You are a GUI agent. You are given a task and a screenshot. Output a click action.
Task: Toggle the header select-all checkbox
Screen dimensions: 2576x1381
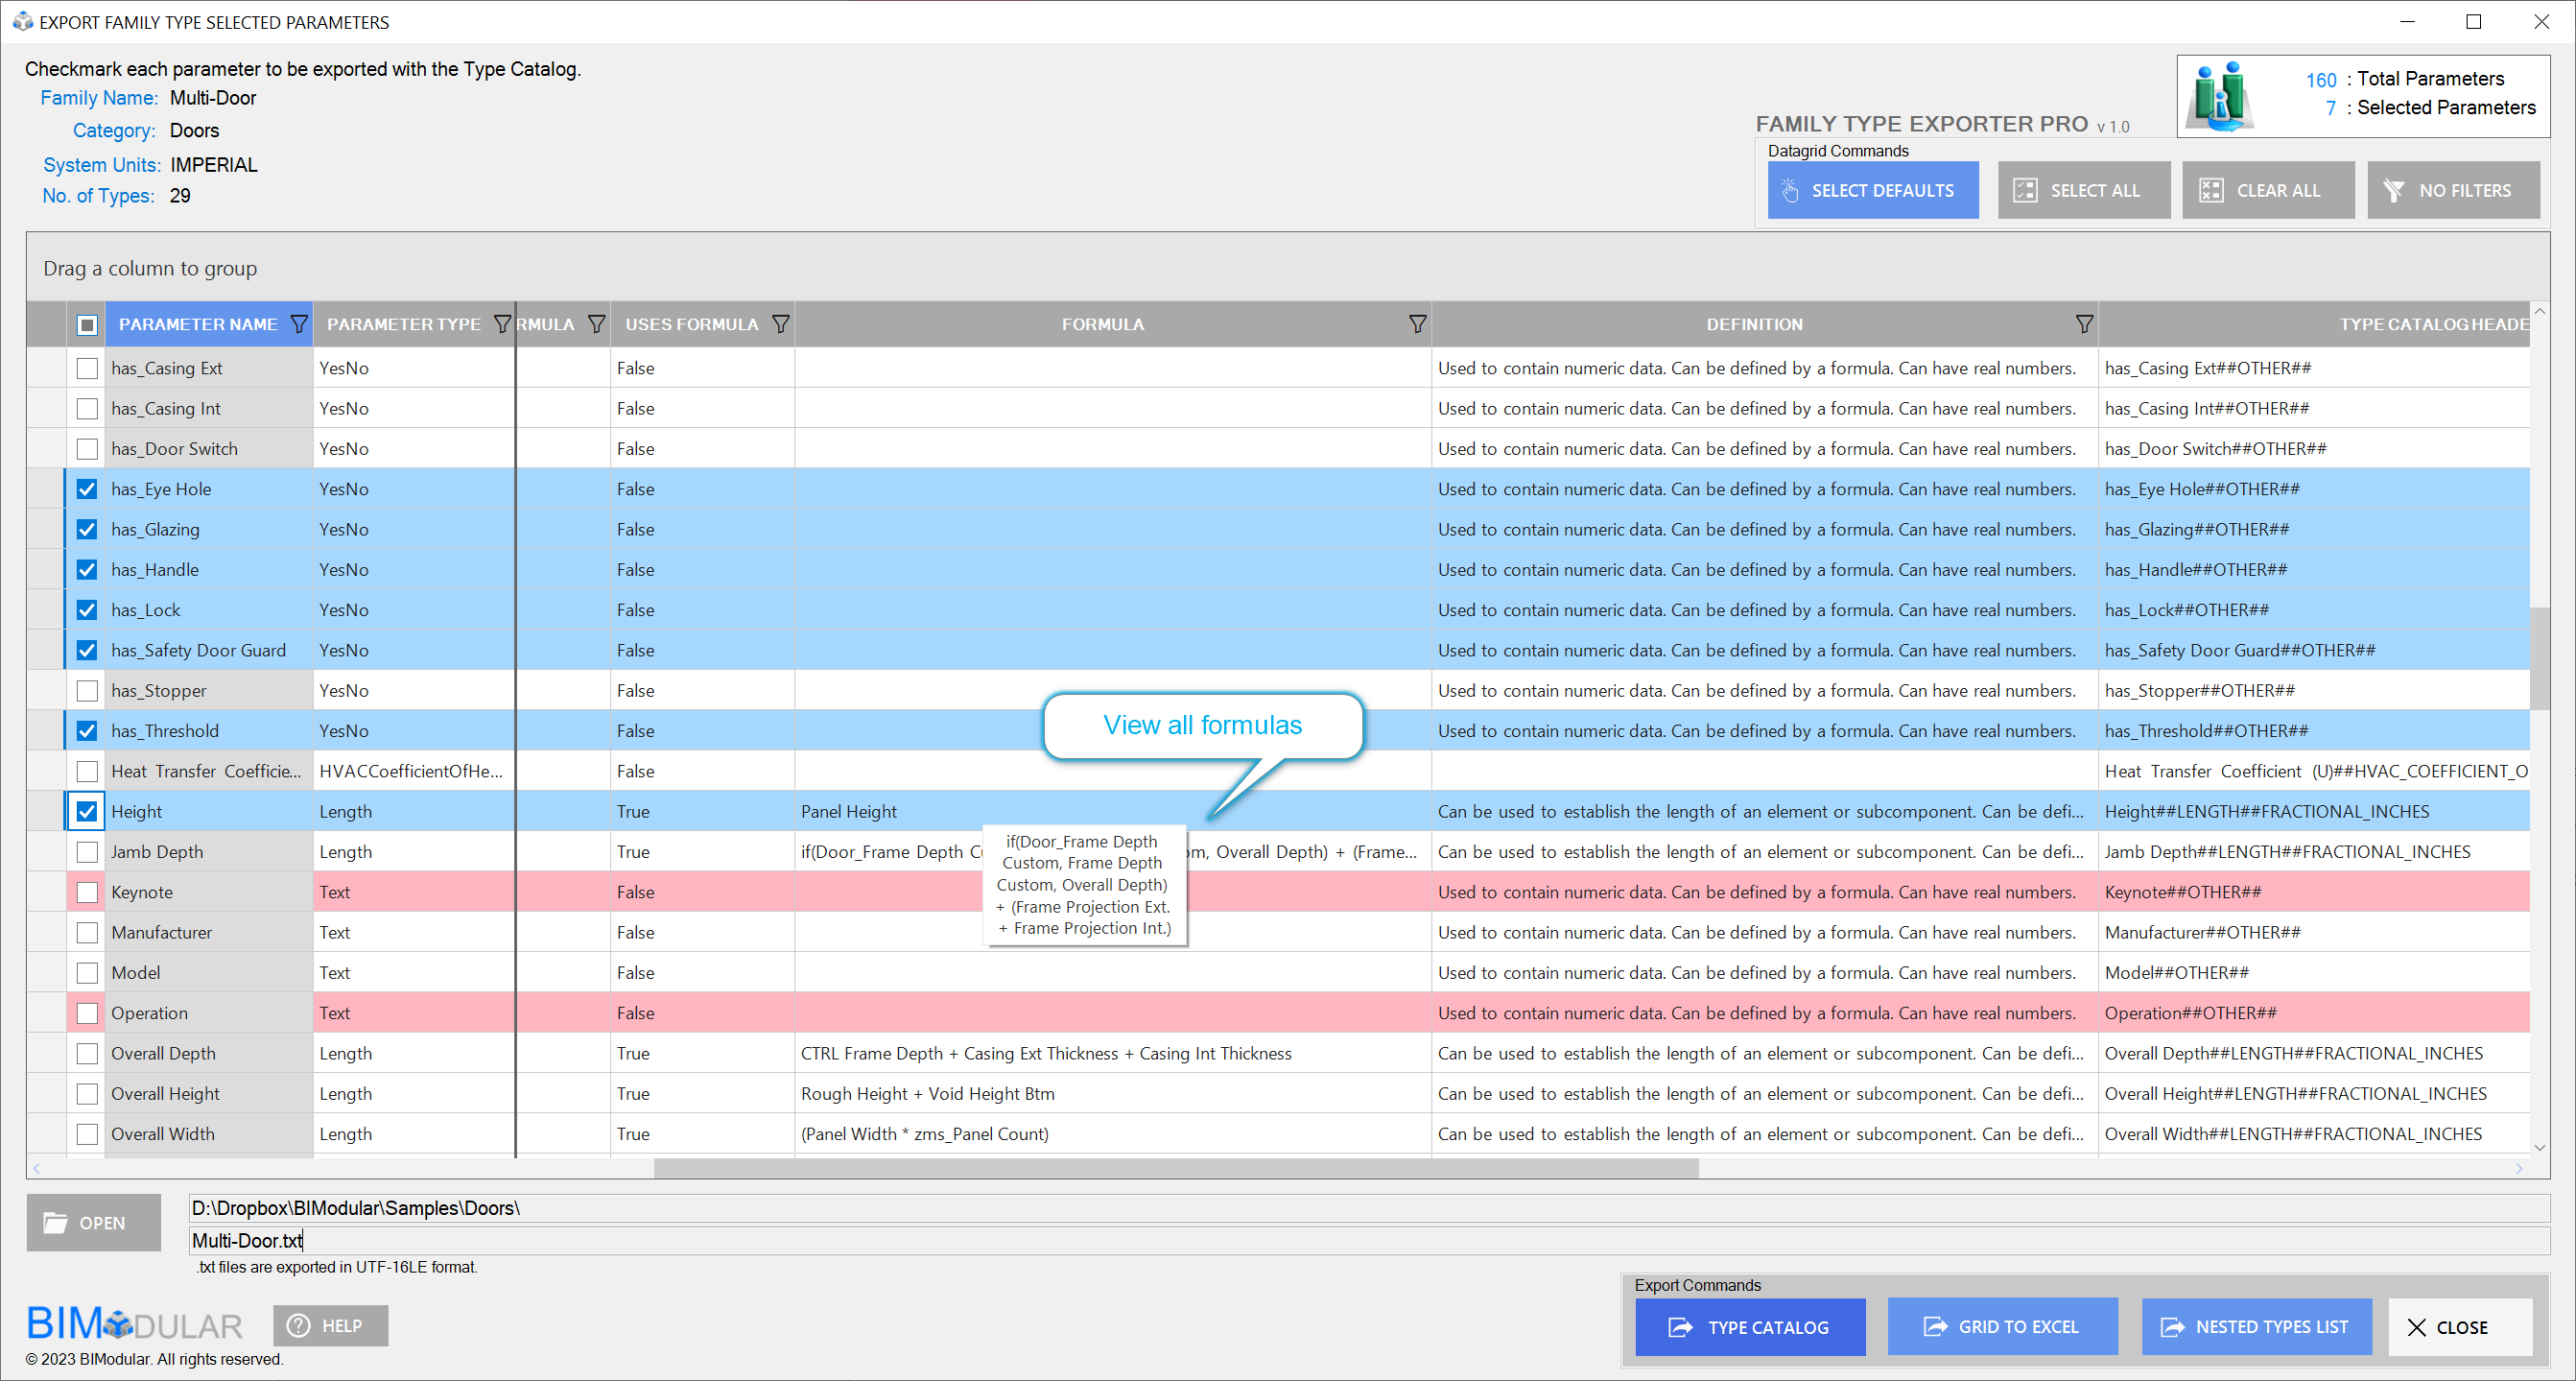click(x=87, y=324)
